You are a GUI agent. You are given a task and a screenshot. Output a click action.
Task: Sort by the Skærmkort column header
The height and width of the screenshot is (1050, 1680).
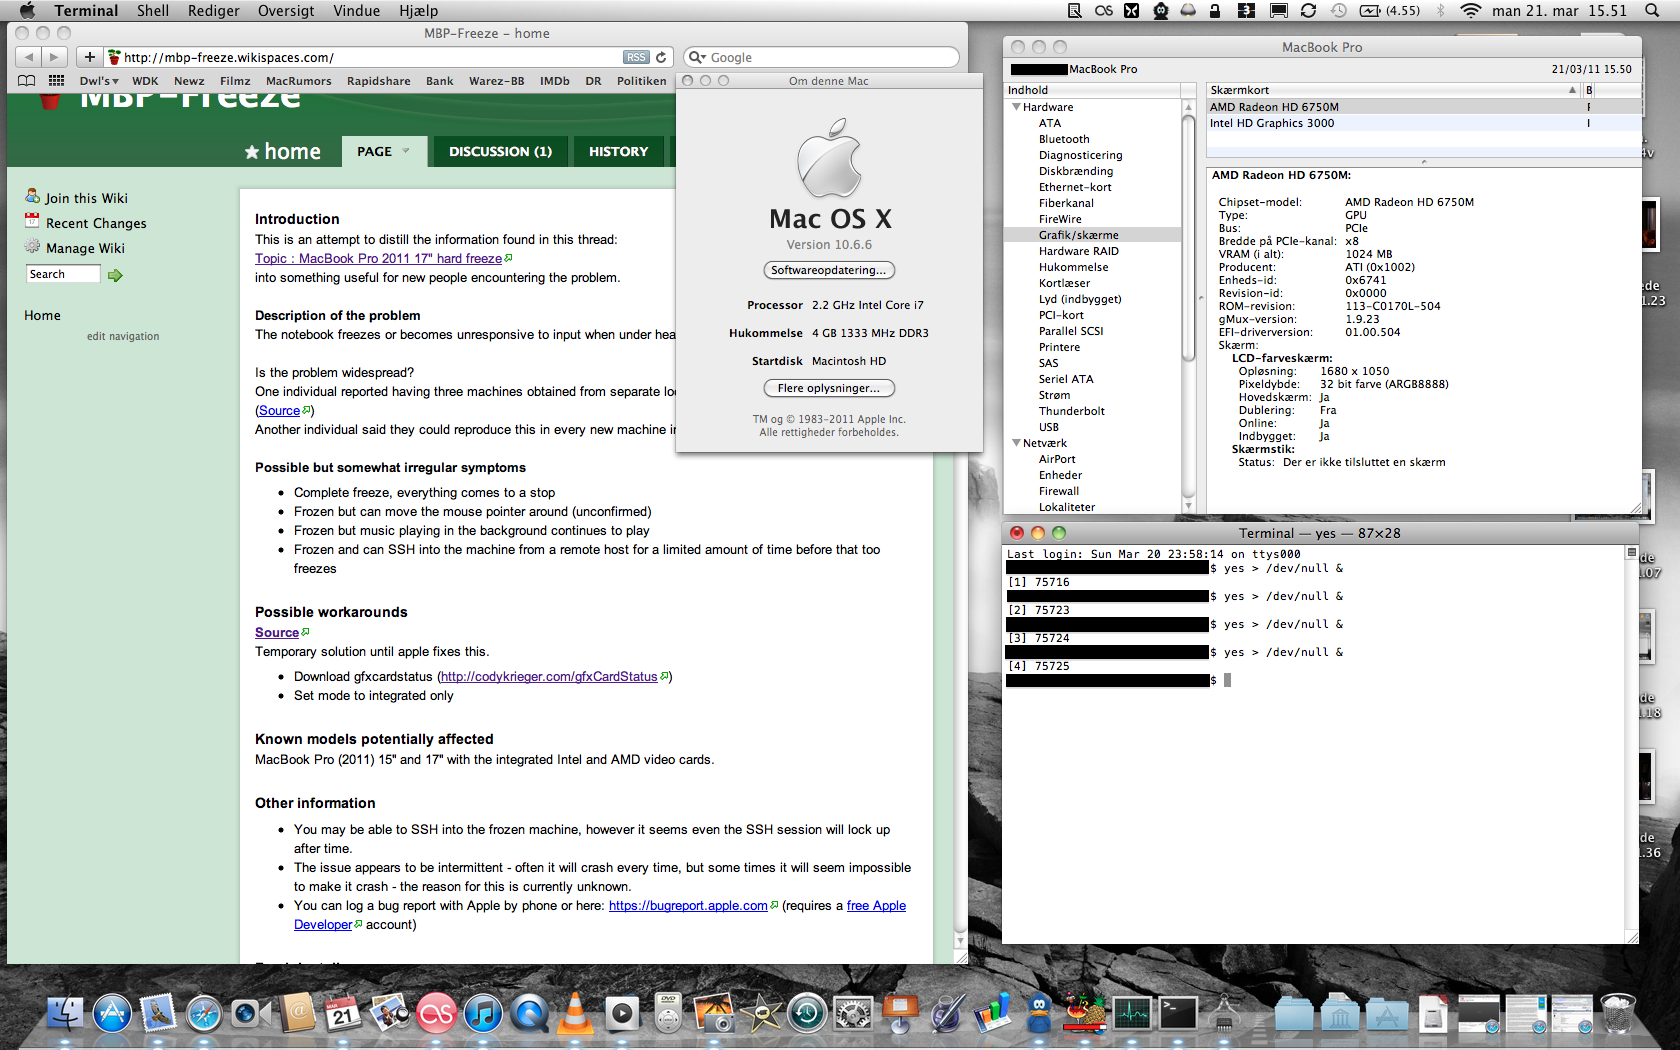point(1394,90)
